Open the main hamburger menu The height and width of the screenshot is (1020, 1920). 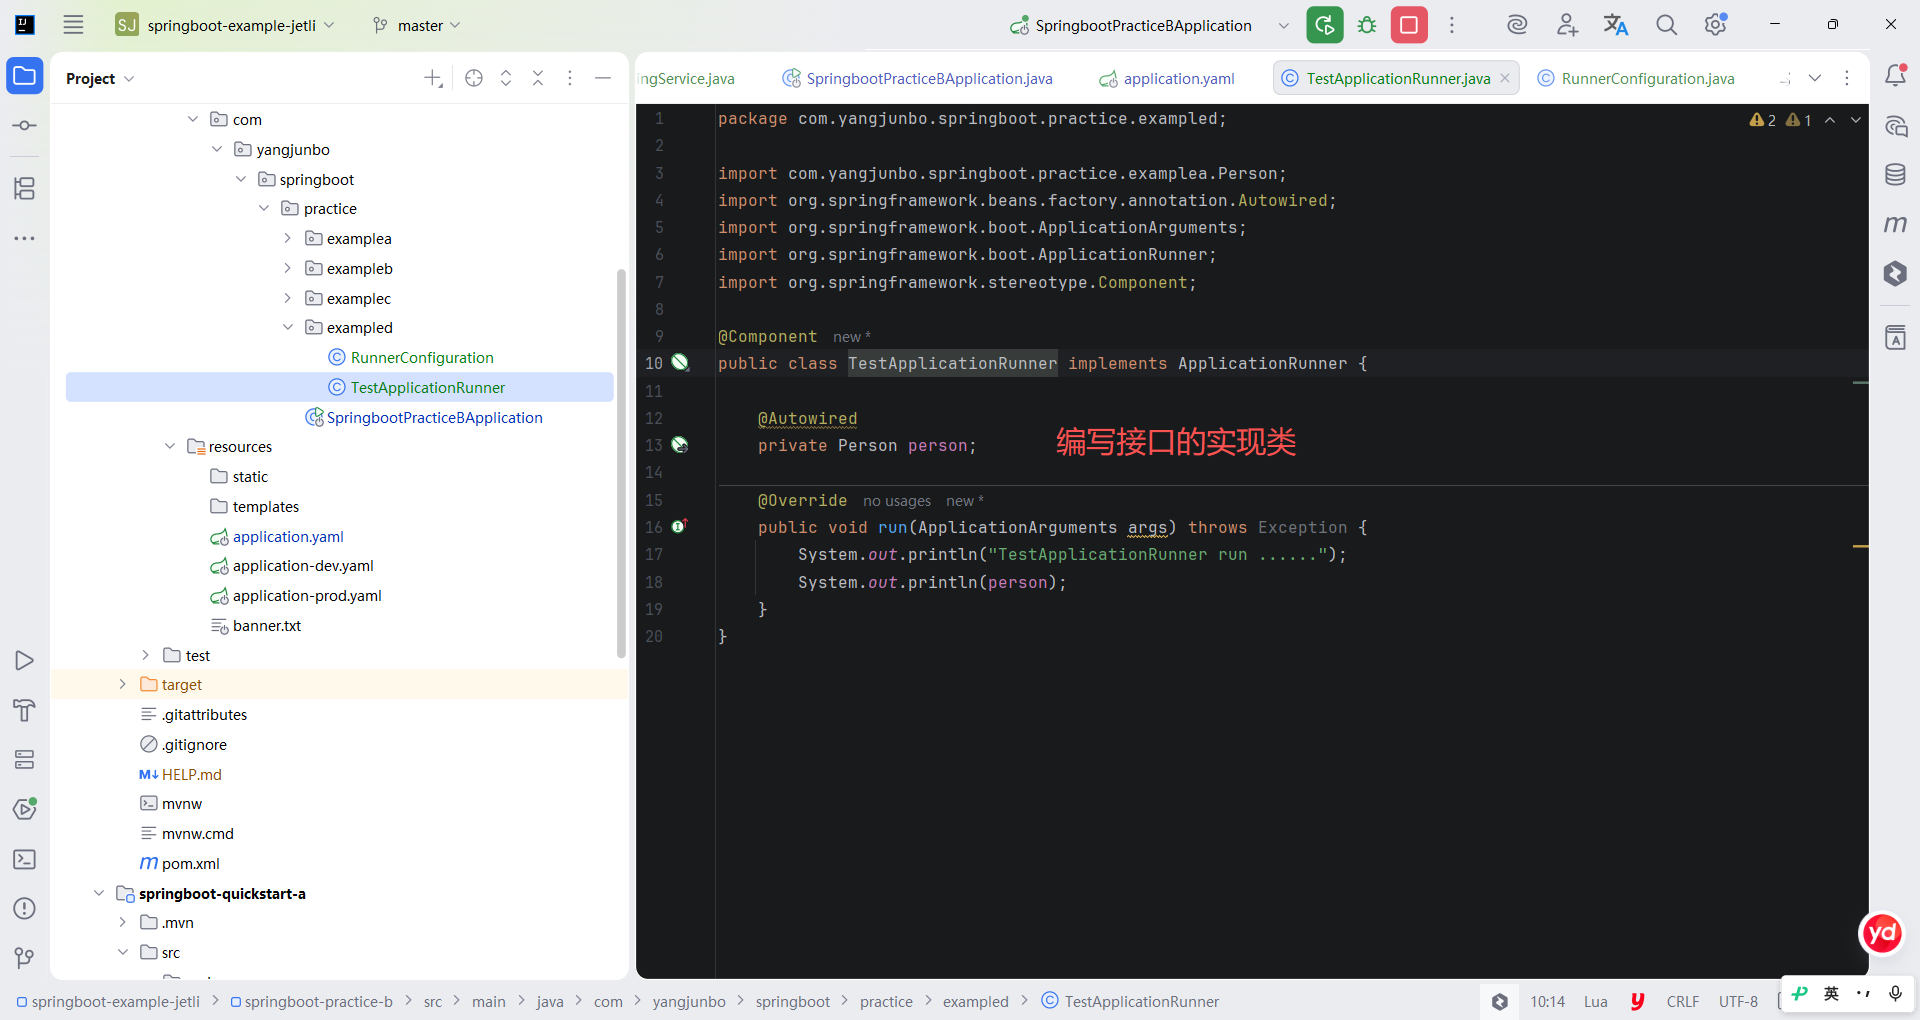73,25
